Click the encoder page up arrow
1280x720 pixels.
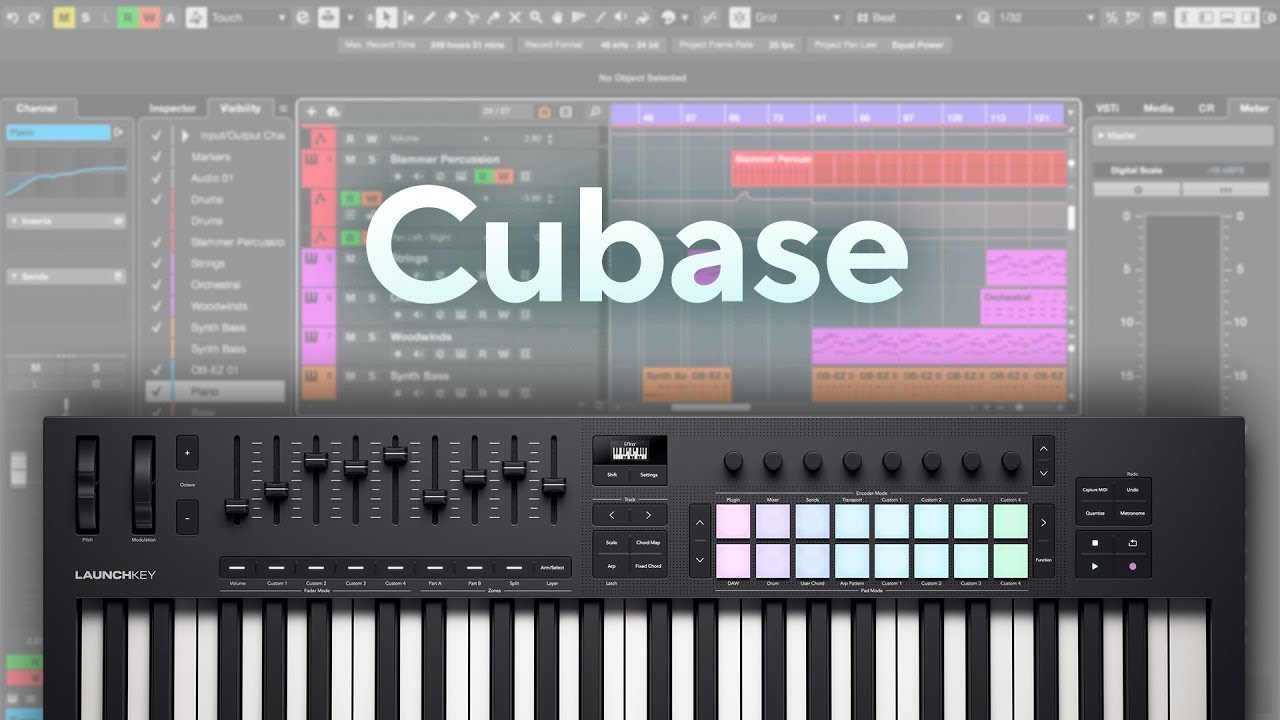tap(1043, 449)
